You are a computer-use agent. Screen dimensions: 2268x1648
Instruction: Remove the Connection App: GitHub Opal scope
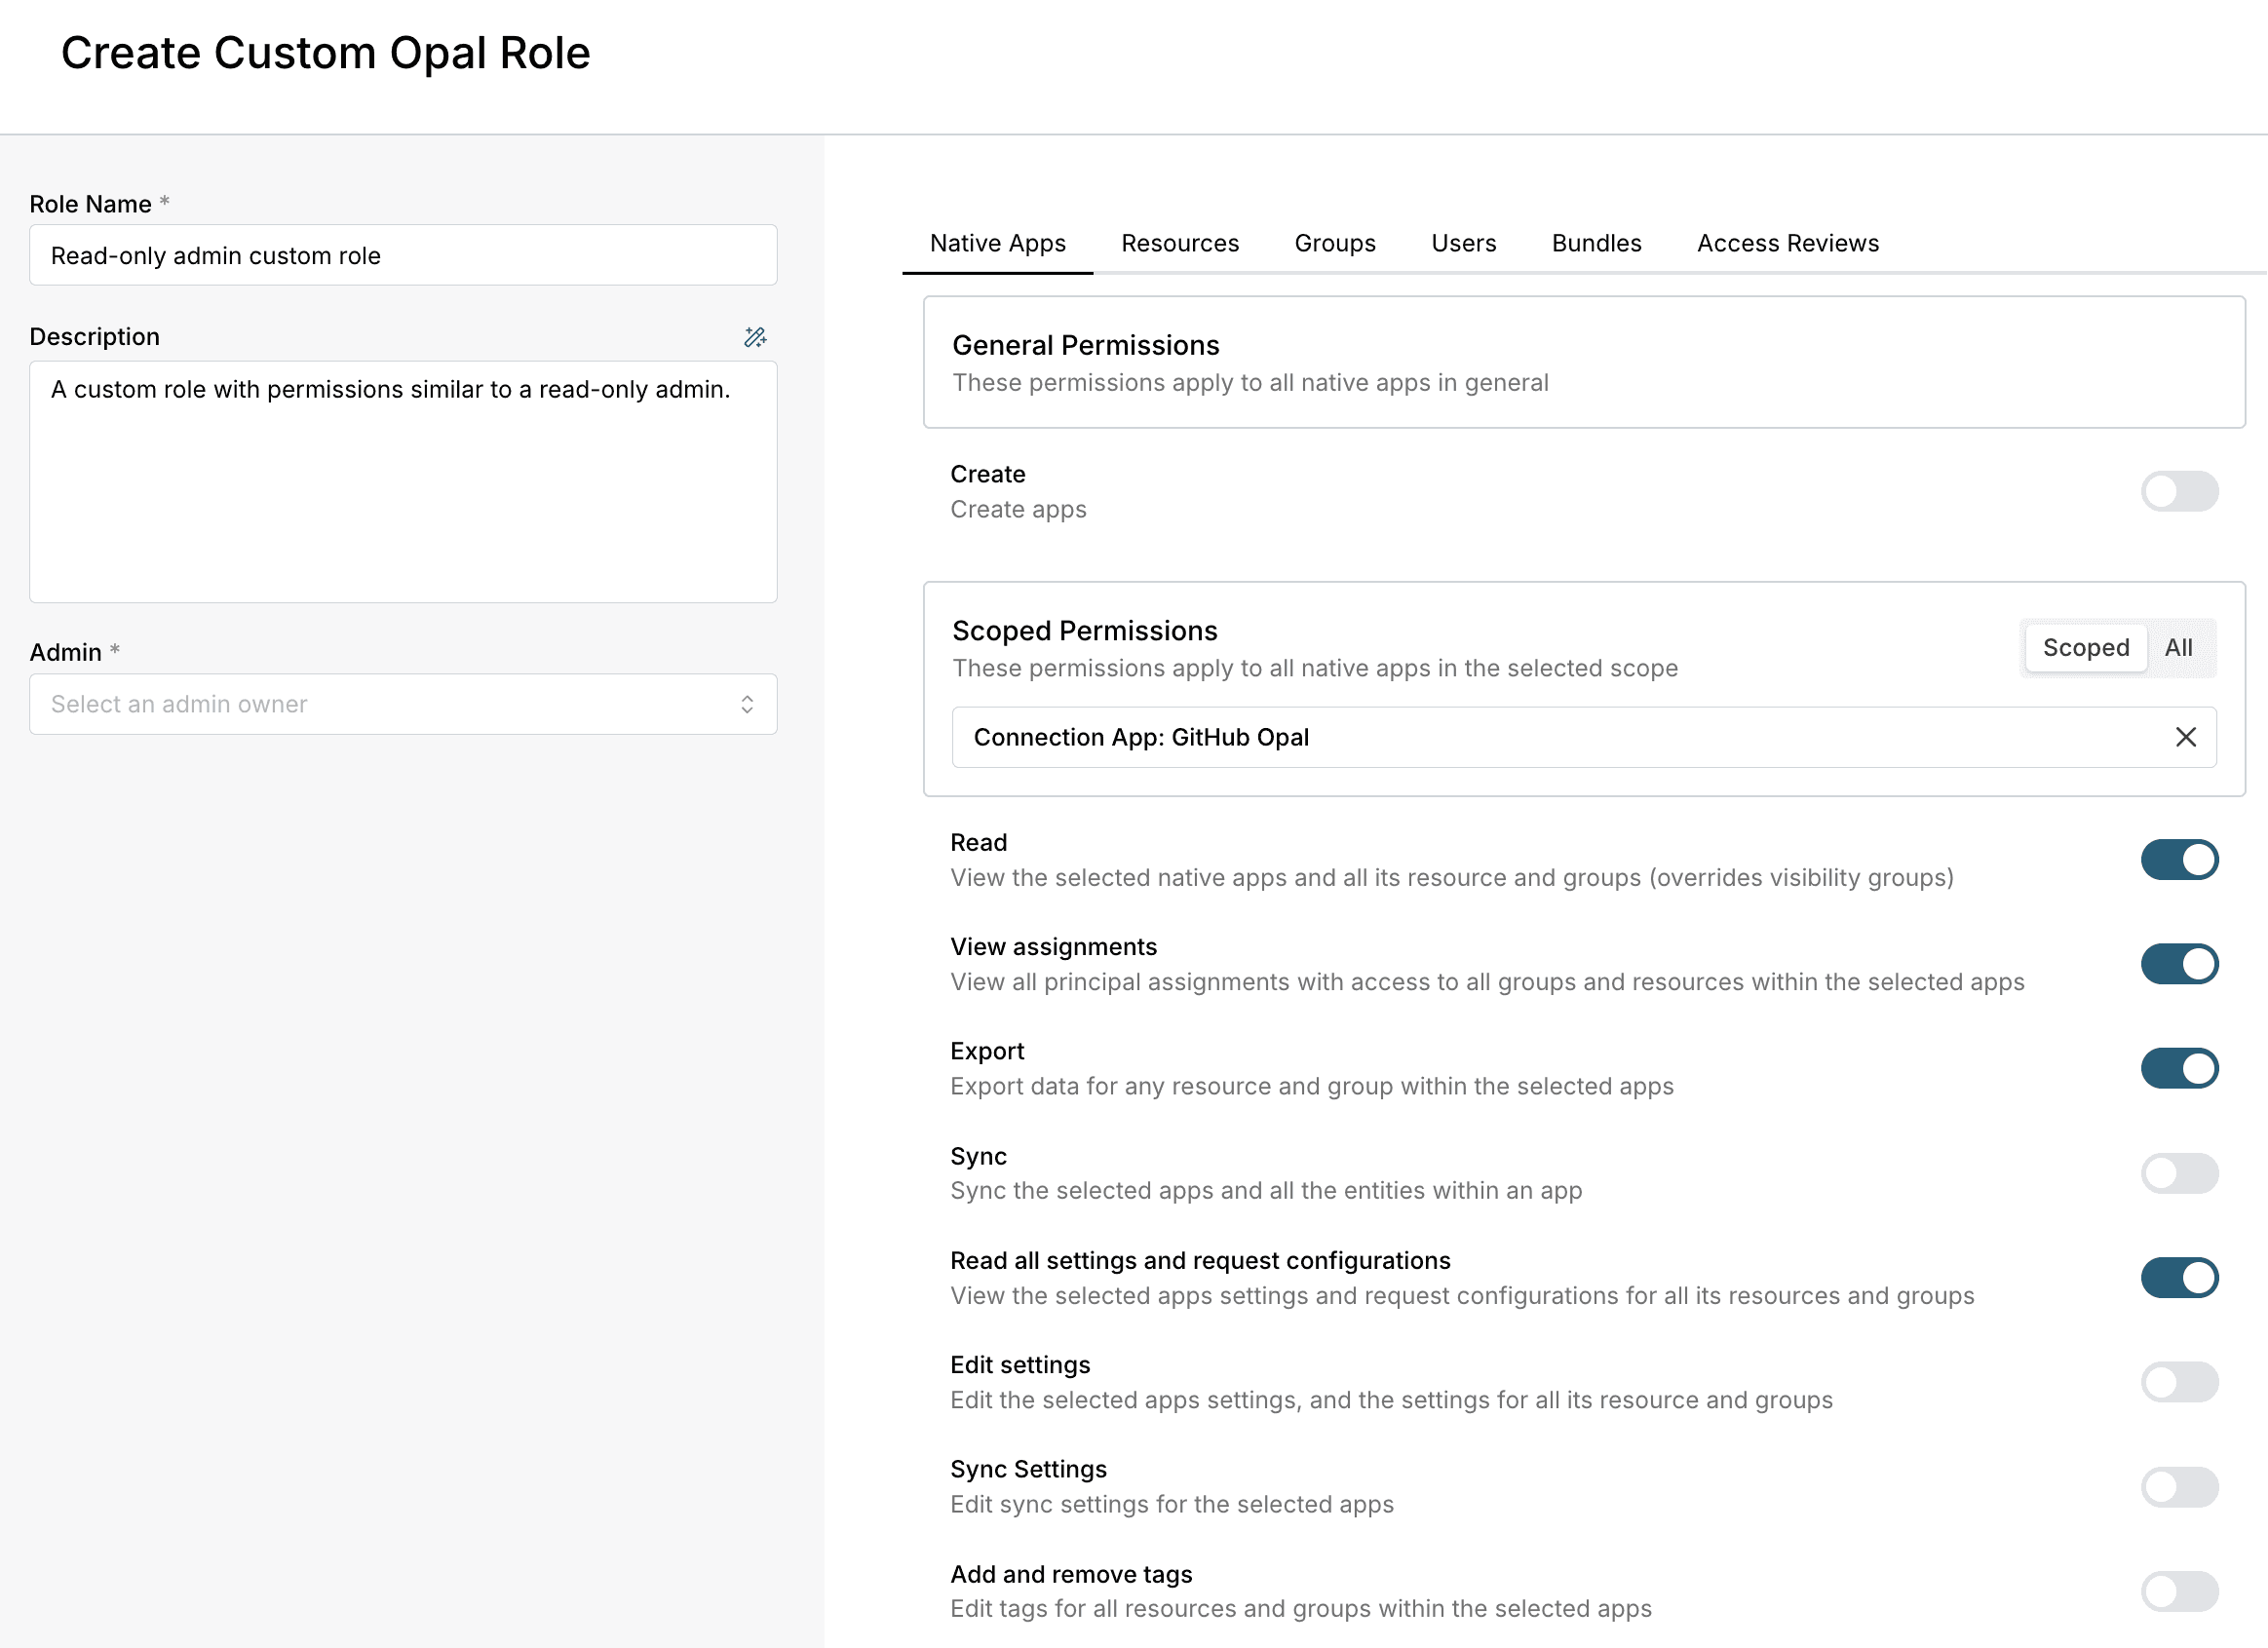(x=2186, y=737)
